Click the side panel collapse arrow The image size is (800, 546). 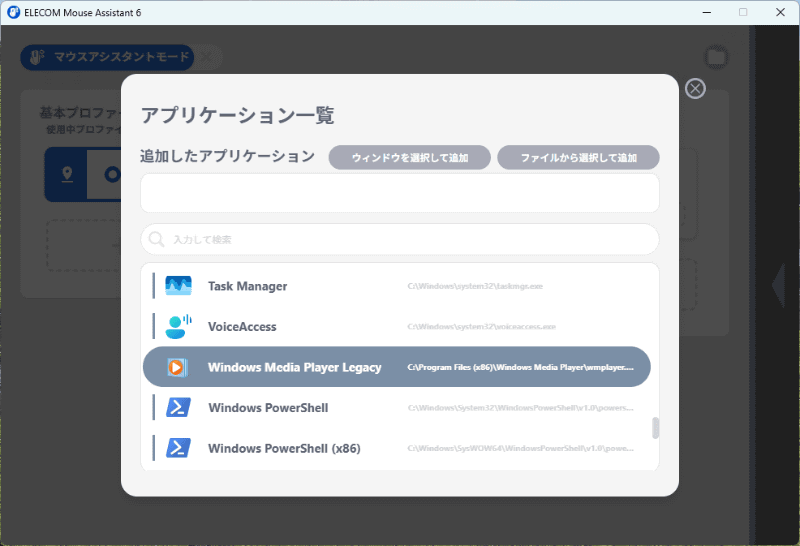(x=778, y=286)
